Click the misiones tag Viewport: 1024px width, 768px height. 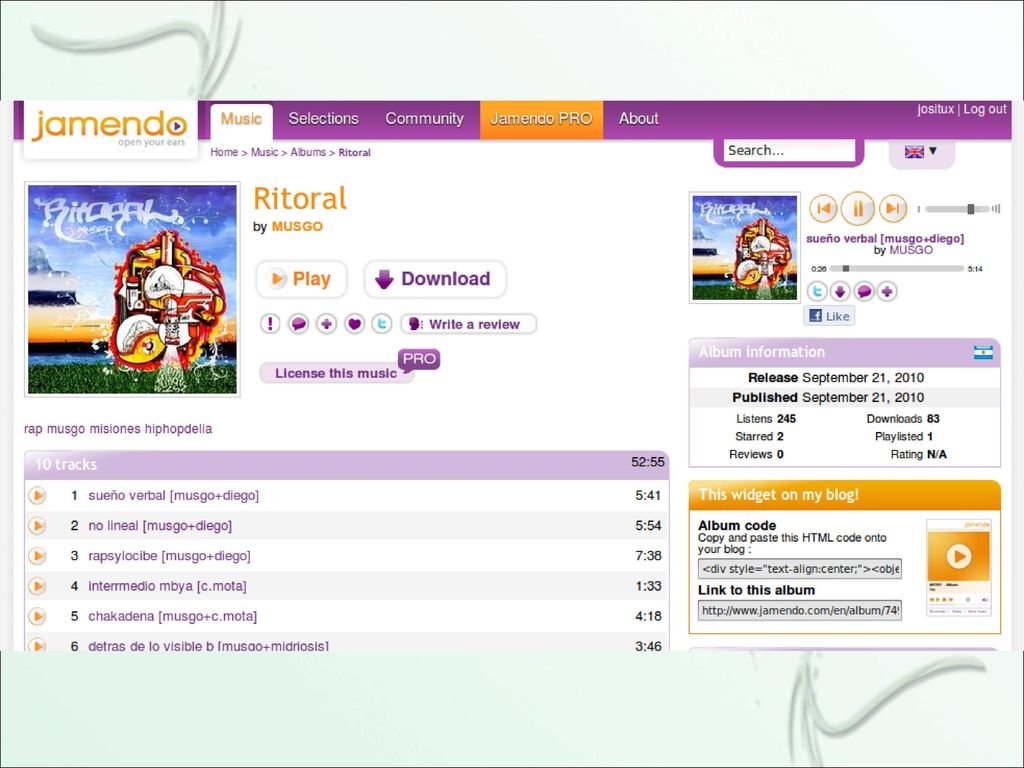click(115, 429)
